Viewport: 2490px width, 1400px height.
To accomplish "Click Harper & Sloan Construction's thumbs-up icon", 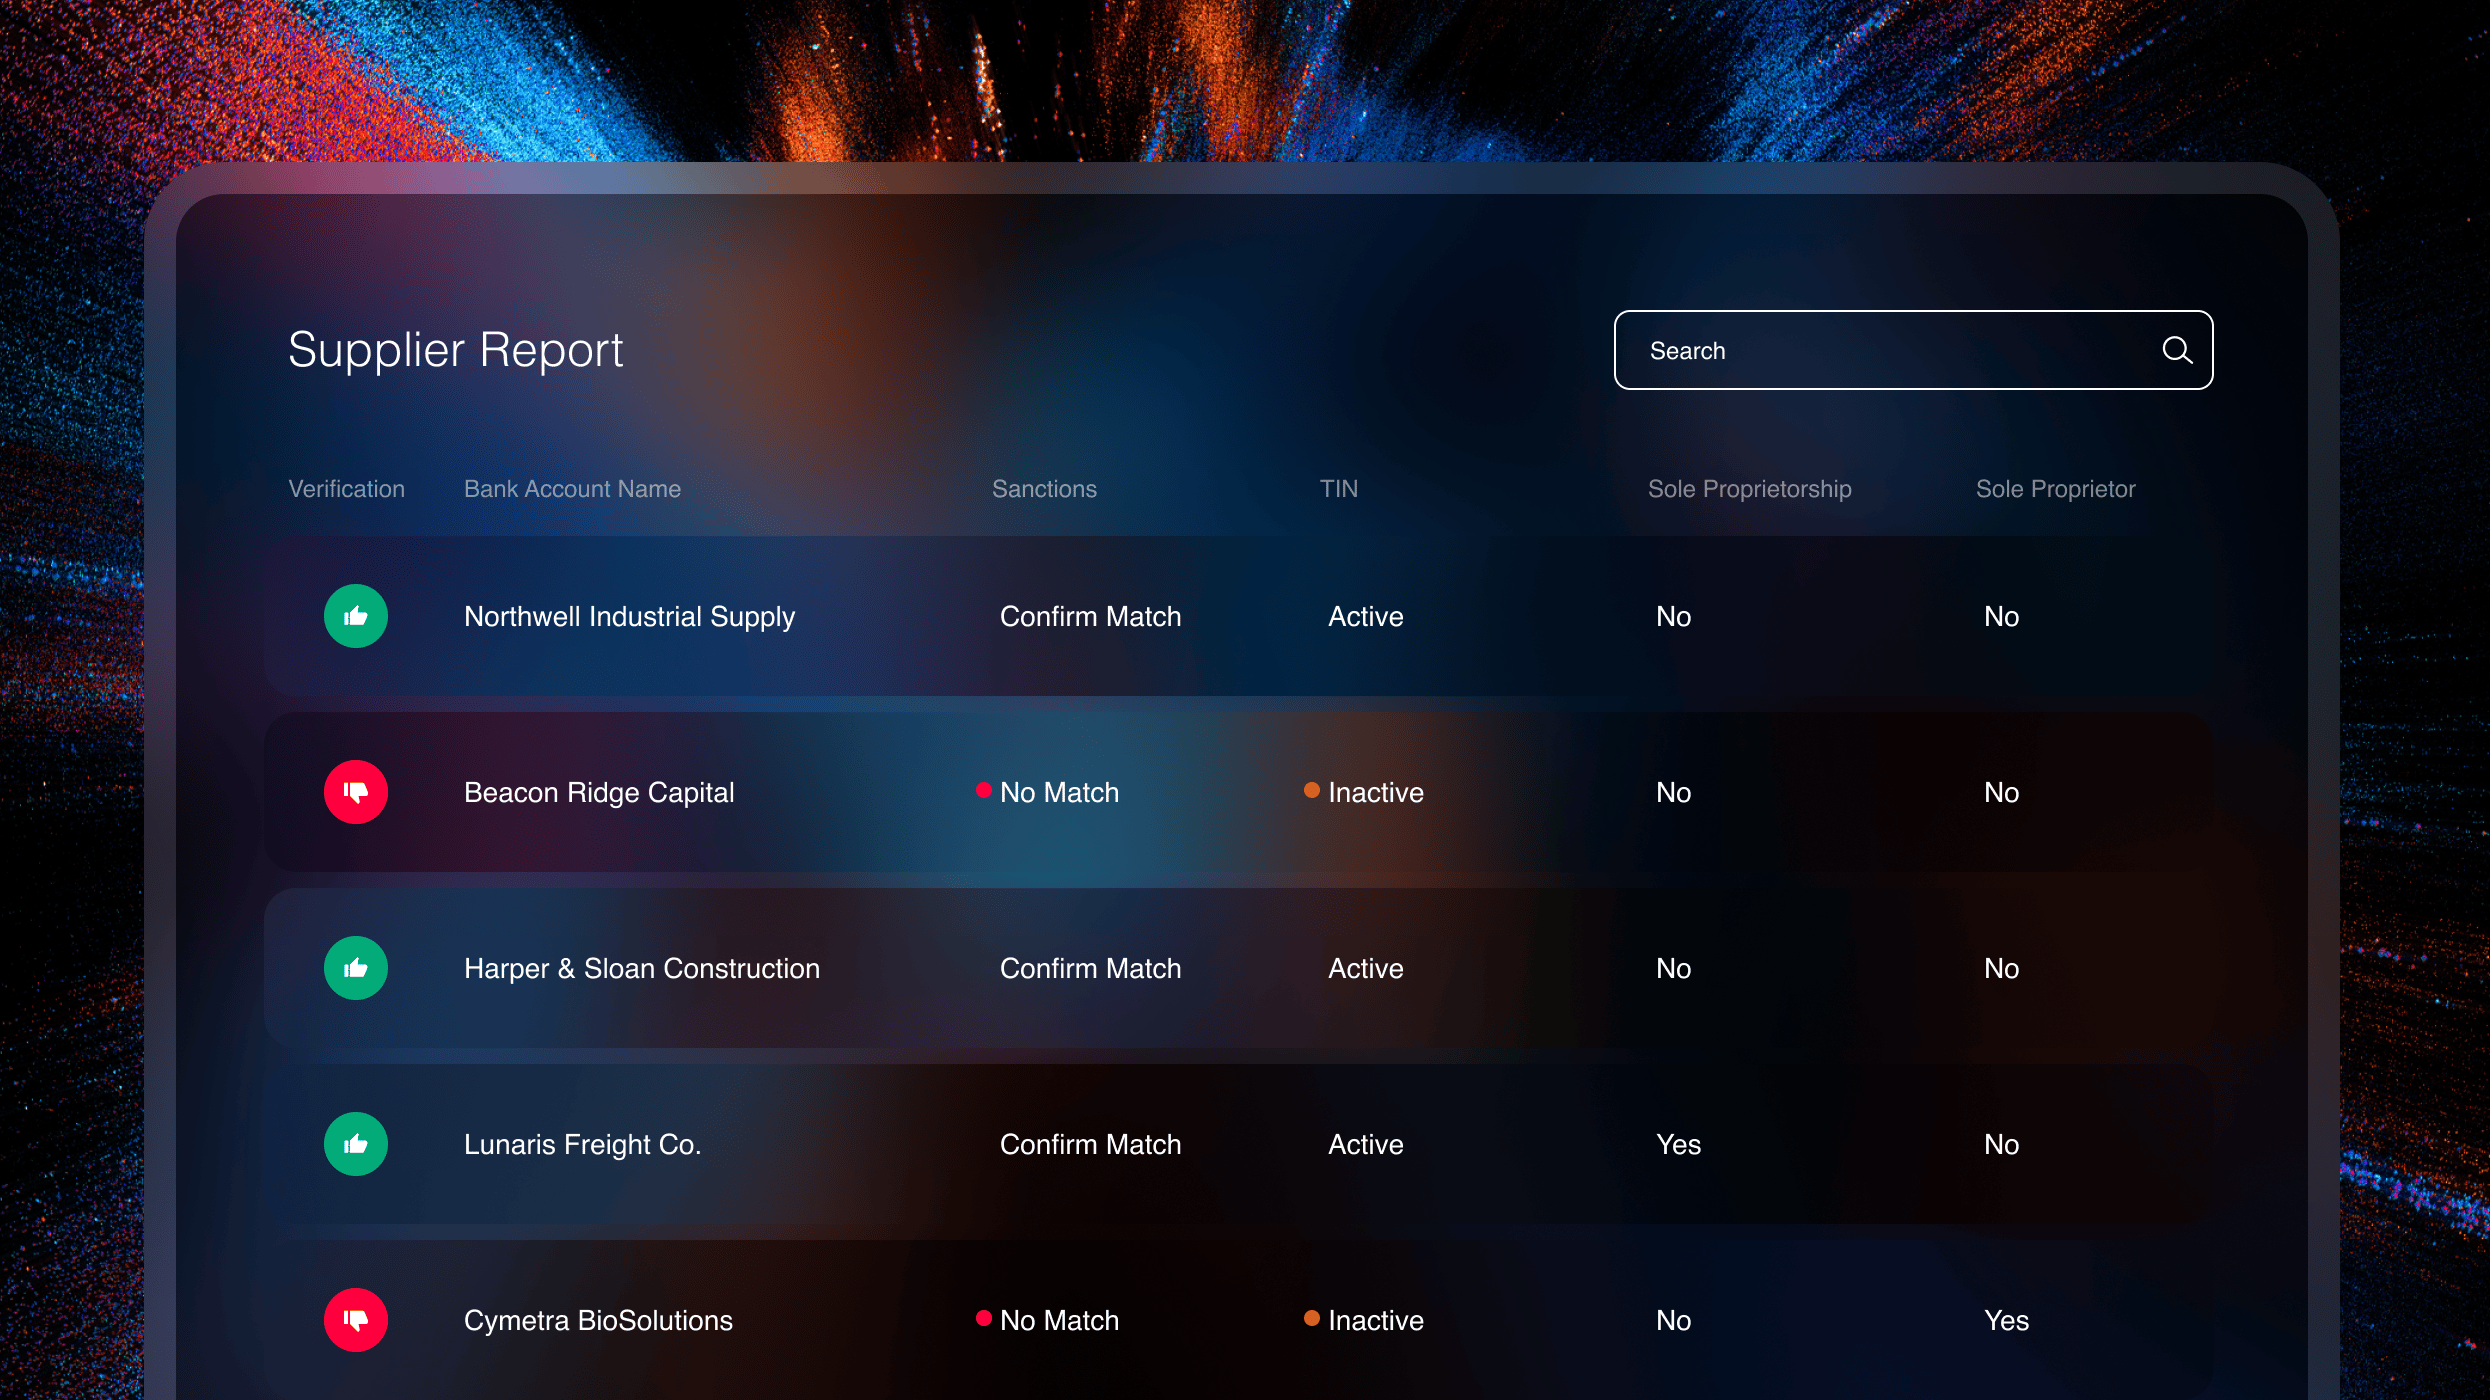I will click(356, 968).
